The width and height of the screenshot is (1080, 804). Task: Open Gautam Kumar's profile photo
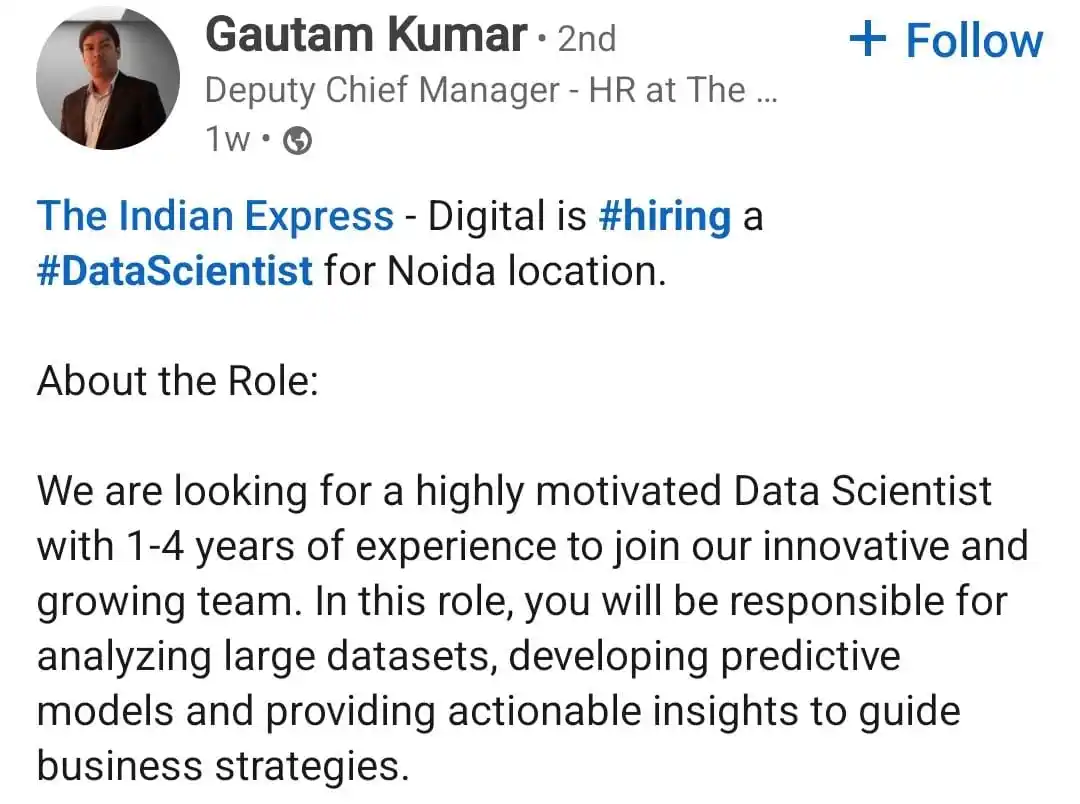[x=107, y=78]
